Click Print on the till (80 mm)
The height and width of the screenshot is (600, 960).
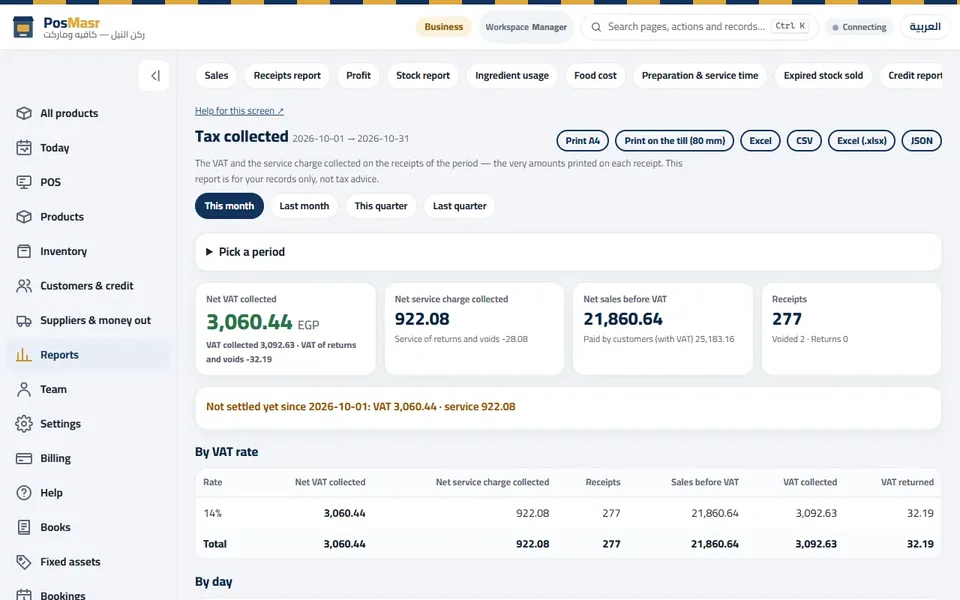click(675, 141)
